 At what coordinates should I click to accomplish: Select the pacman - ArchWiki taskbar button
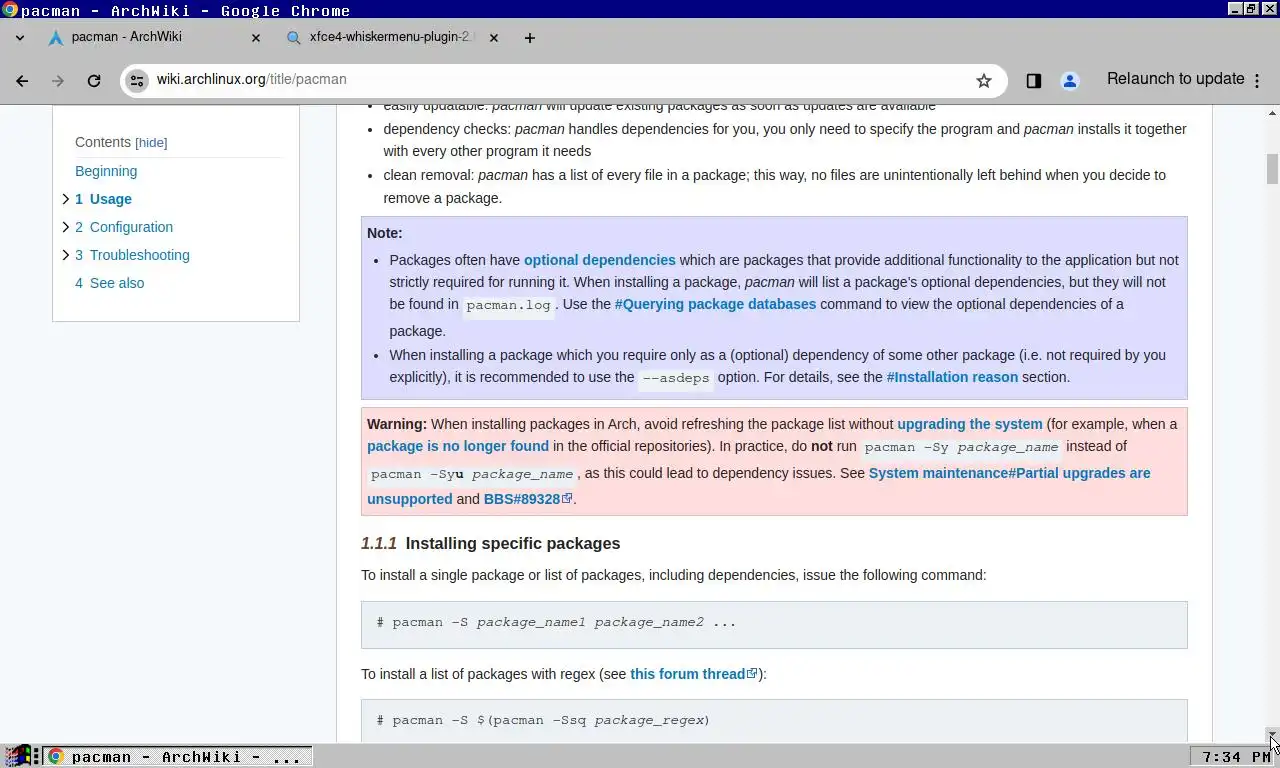[177, 757]
